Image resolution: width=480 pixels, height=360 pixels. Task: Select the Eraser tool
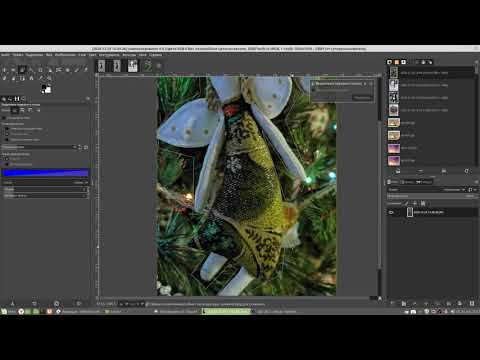[86, 70]
